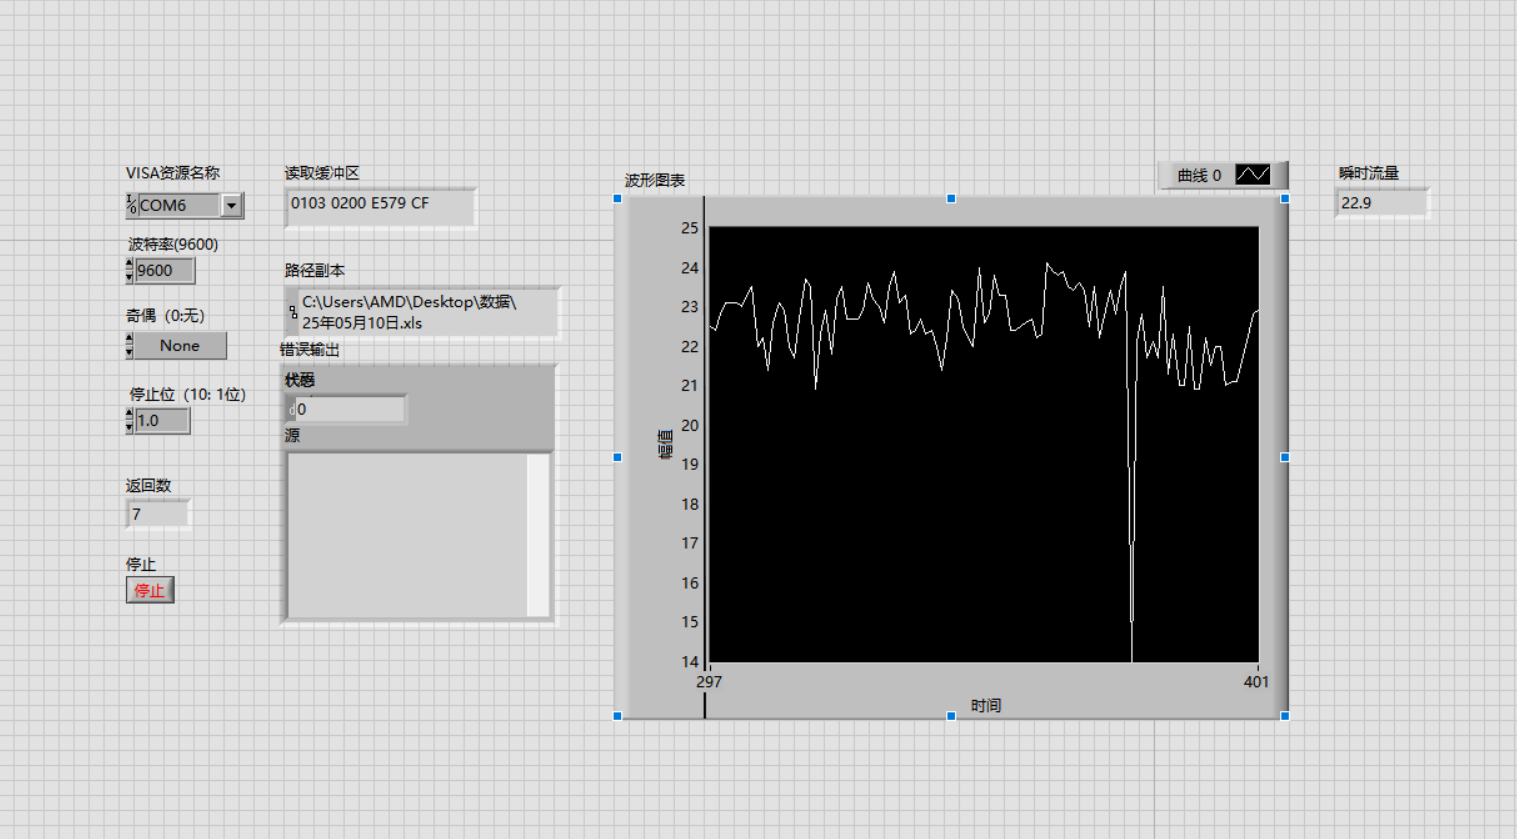This screenshot has height=839, width=1517.
Task: Click the 瞬时流量 label
Action: 1369,173
